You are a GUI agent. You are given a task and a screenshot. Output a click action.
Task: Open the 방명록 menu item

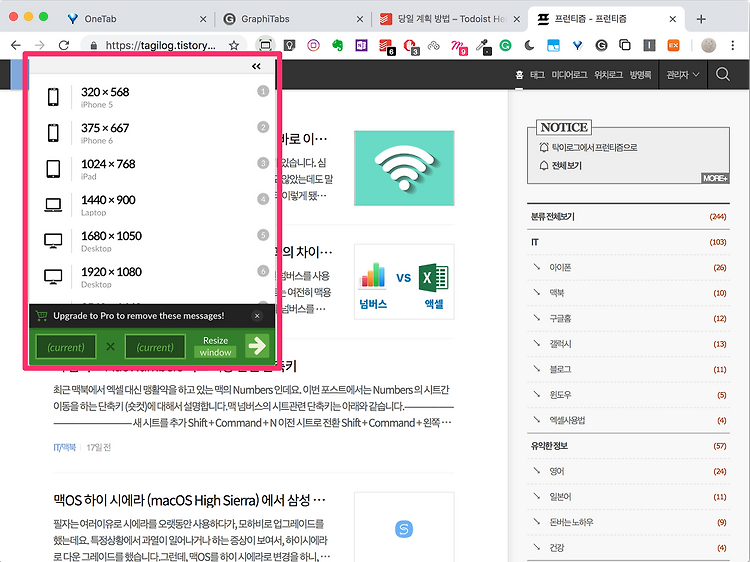[x=640, y=75]
